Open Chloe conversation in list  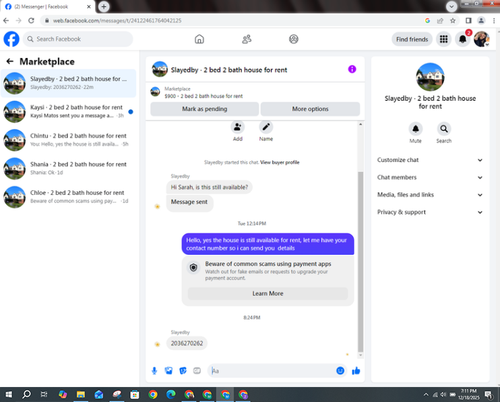[x=68, y=197]
